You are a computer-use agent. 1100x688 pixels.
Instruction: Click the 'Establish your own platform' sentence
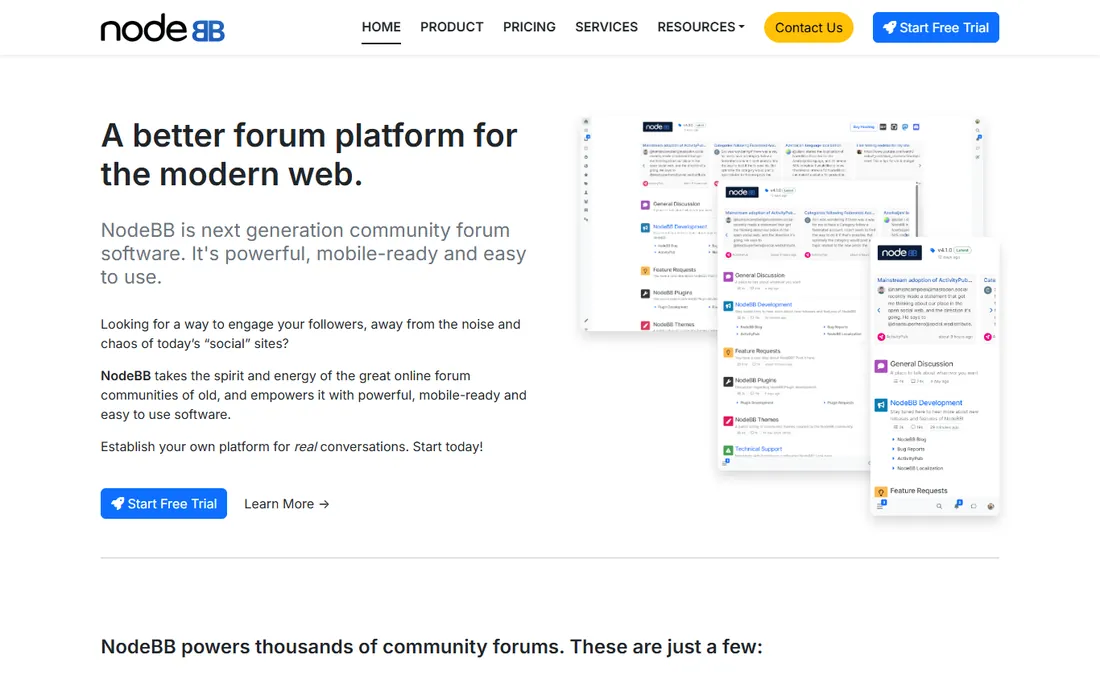click(292, 447)
